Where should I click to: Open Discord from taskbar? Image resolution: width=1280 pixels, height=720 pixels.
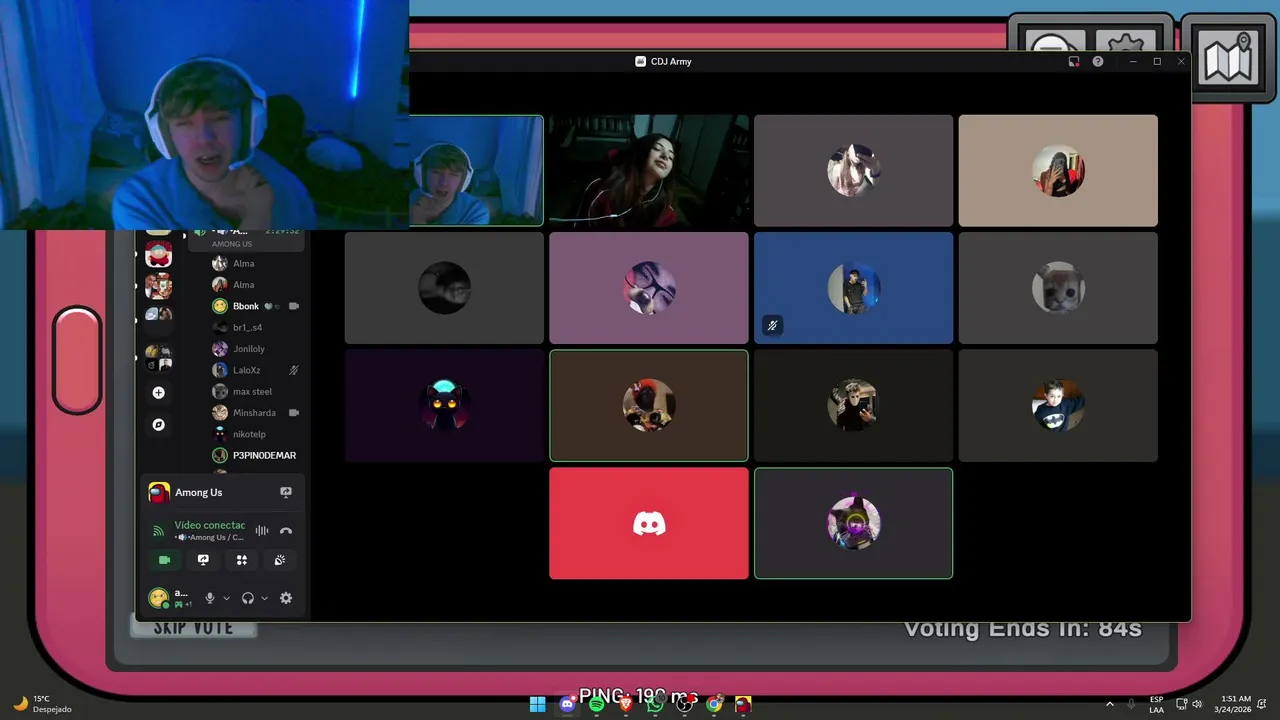coord(567,704)
